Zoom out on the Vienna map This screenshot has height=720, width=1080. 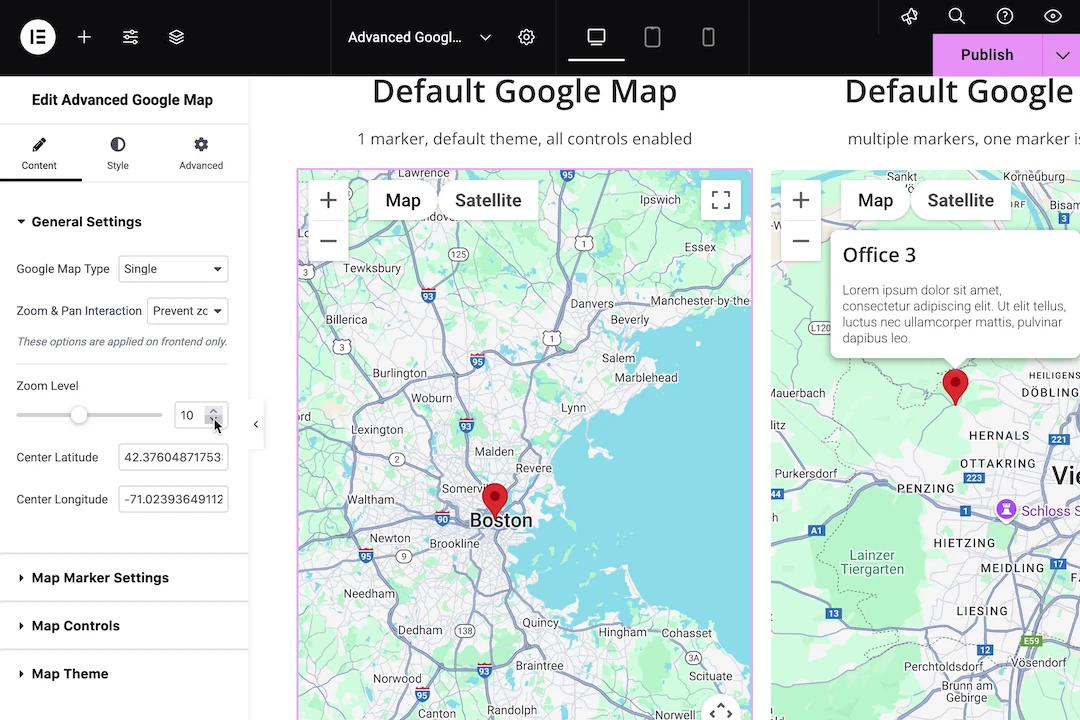800,241
